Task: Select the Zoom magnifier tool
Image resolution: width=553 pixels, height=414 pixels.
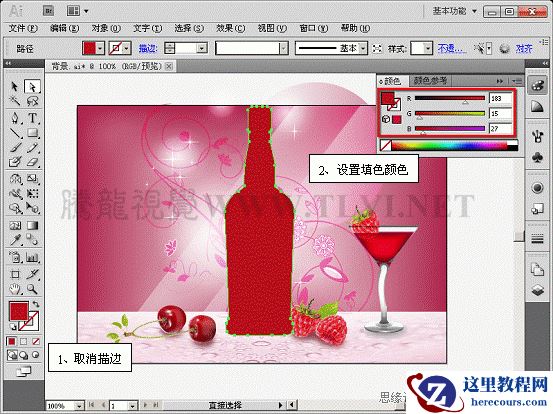Action: coord(32,289)
